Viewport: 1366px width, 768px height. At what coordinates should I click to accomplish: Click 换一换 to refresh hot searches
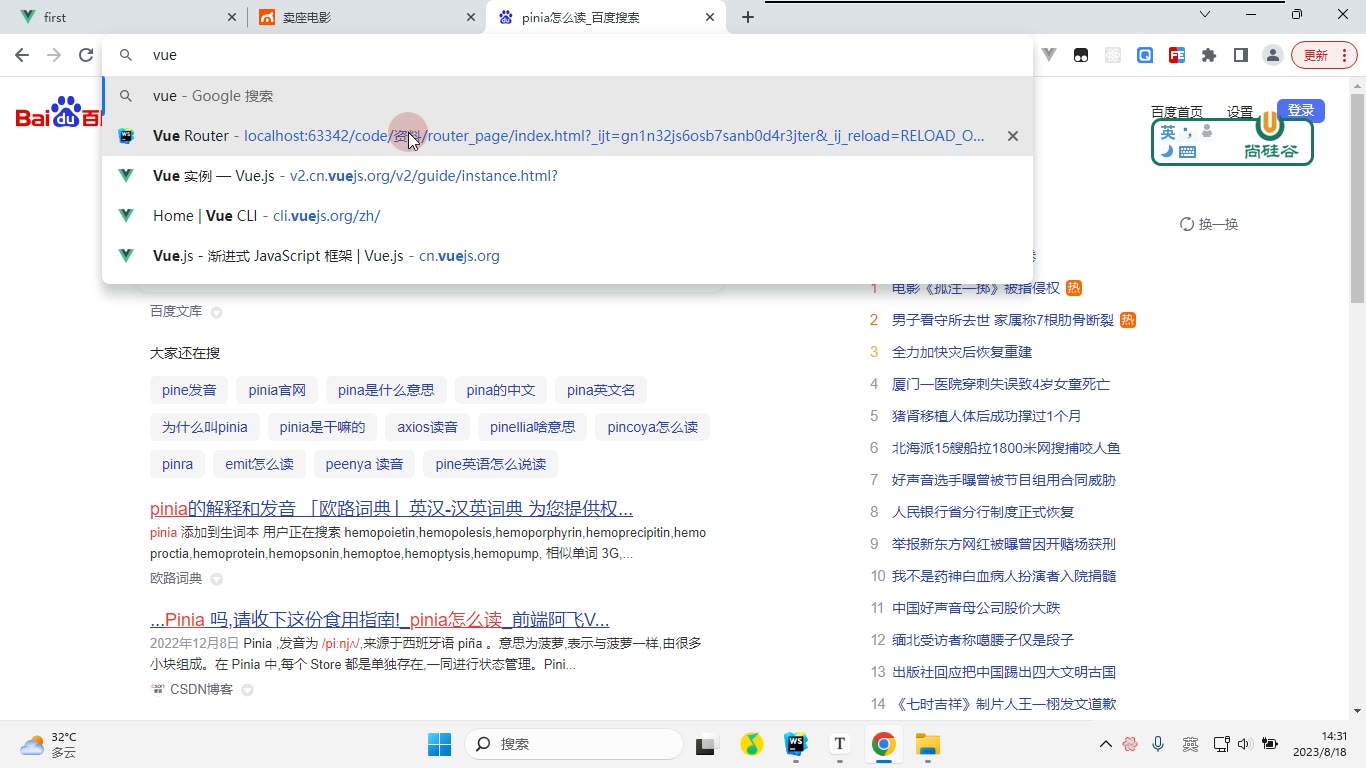1210,224
